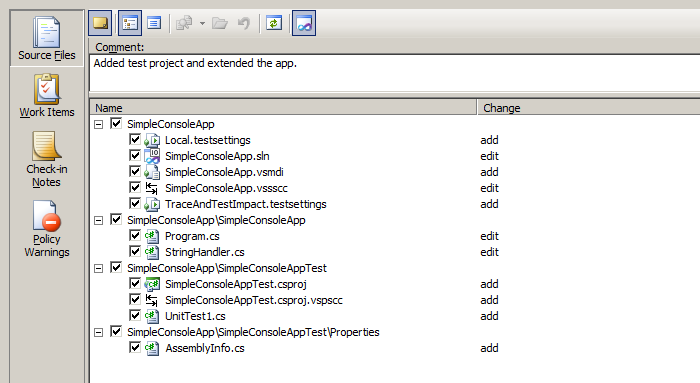Uncheck SimpleConsoleApp.vssscc checkbox

135,187
